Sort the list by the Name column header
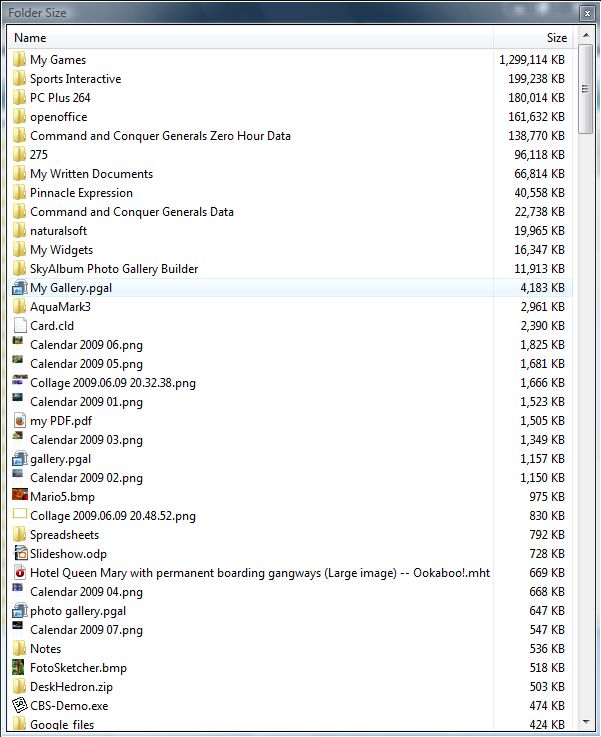This screenshot has height=737, width=601. tap(250, 38)
